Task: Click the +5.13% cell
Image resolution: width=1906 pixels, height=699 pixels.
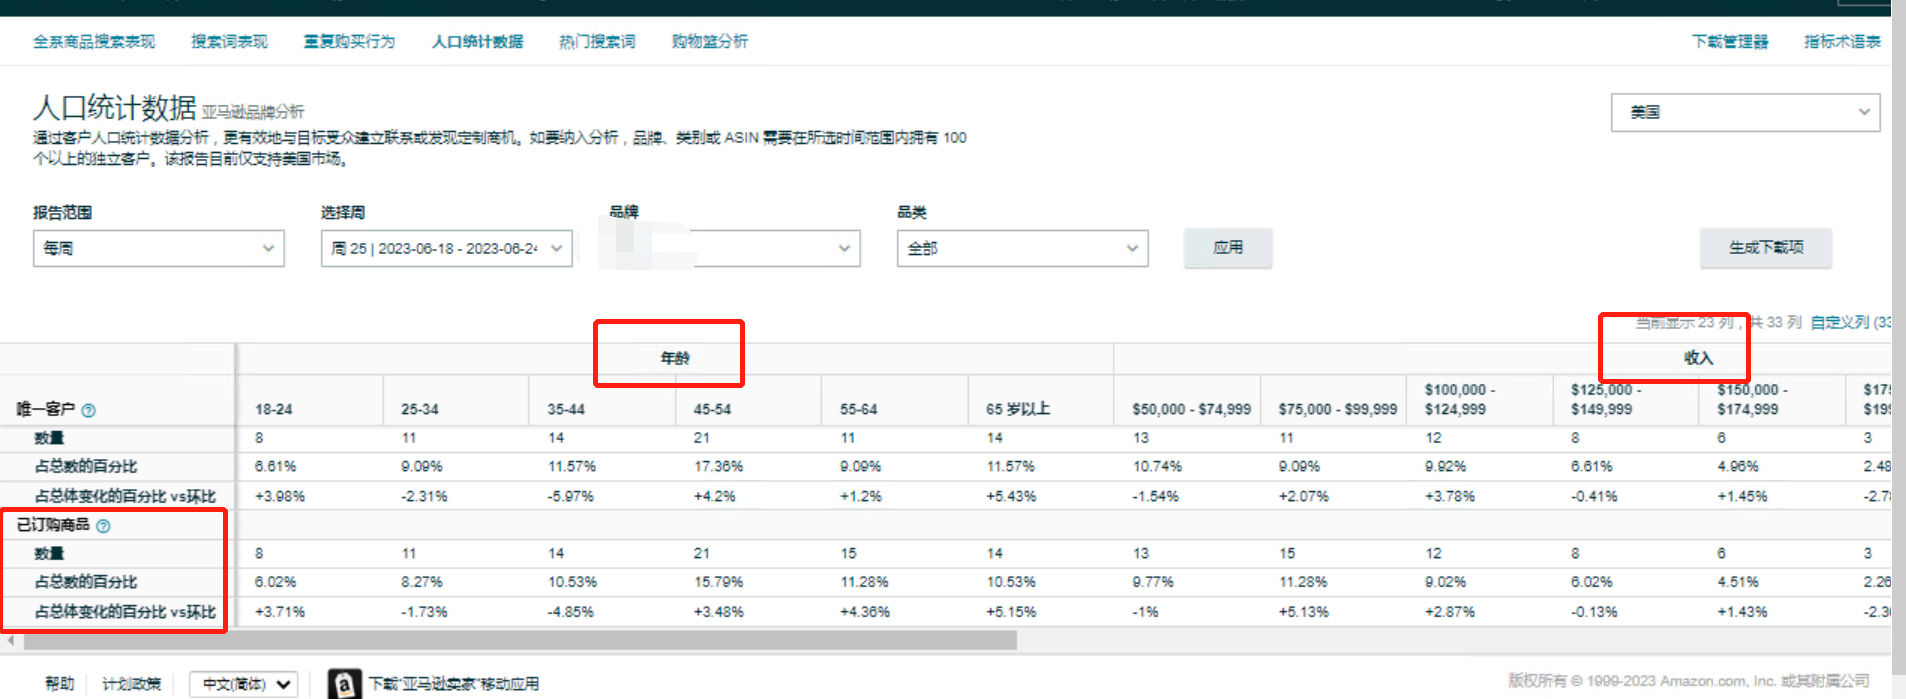Action: point(1304,612)
